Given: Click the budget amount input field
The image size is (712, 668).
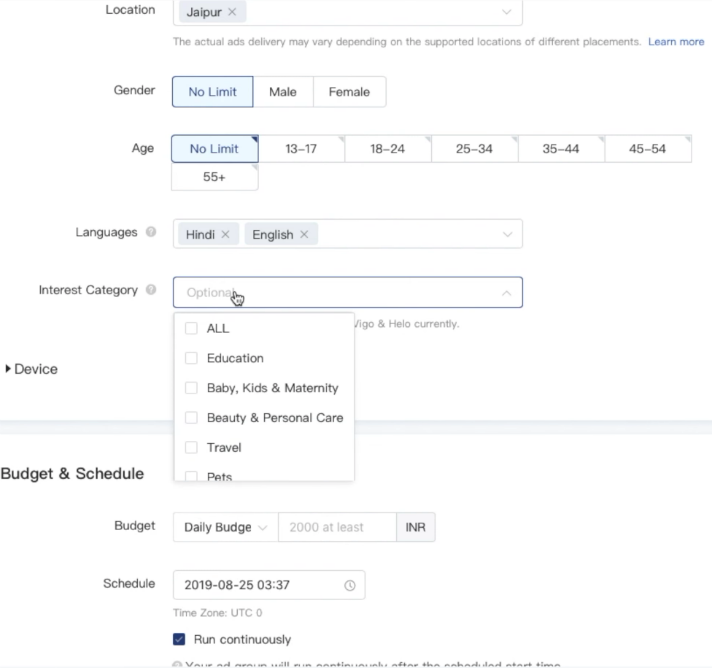Looking at the screenshot, I should click(x=336, y=527).
